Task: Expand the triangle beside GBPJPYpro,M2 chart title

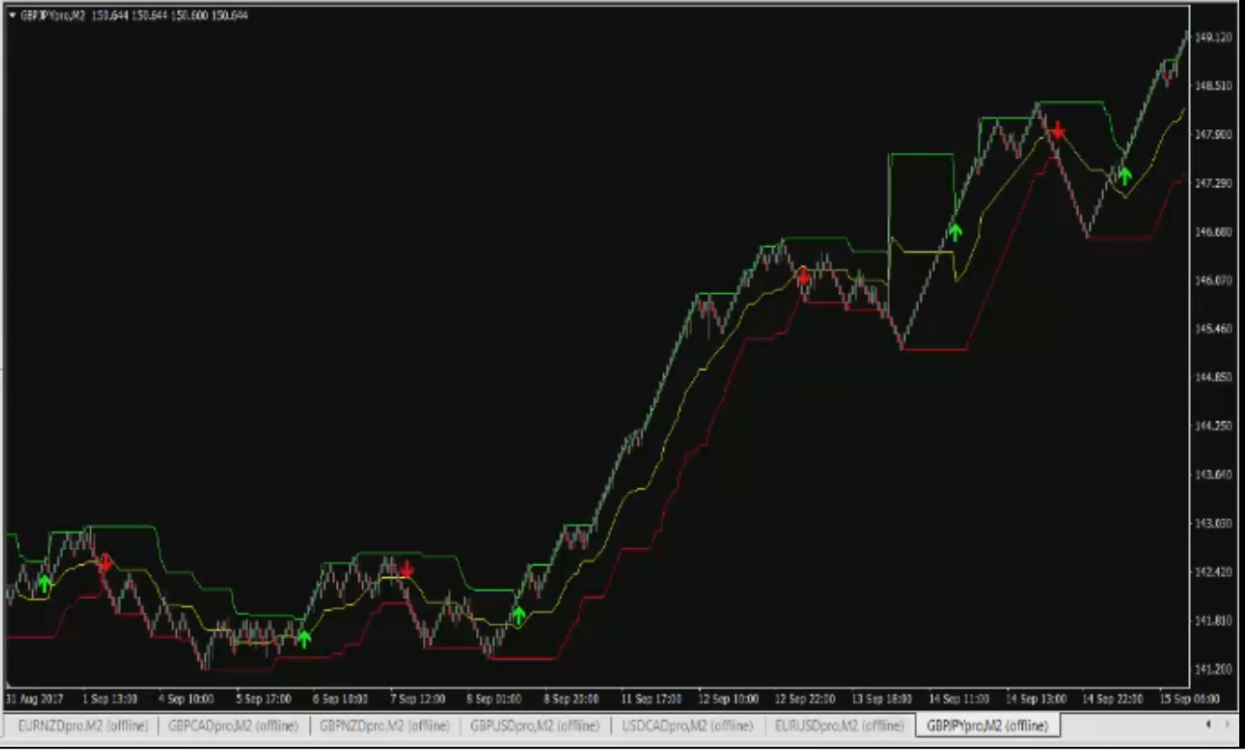Action: click(12, 16)
